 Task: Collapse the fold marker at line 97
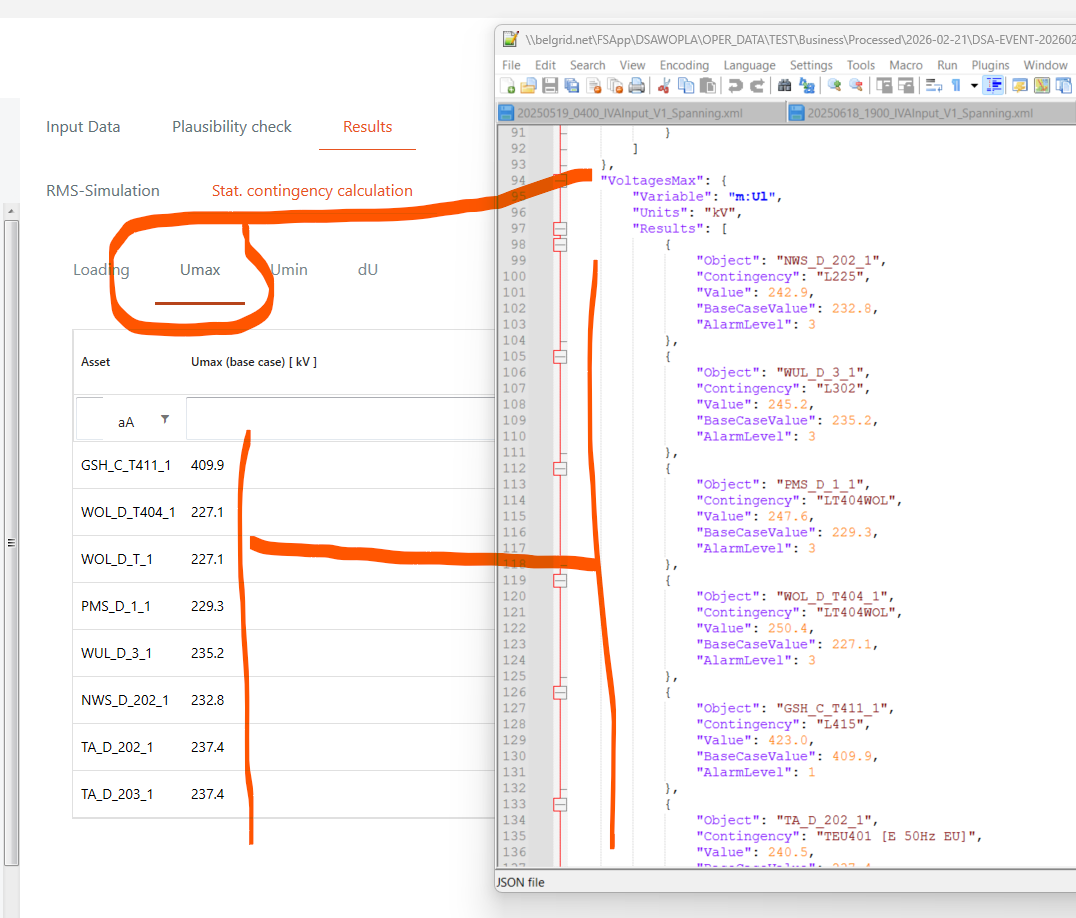561,228
